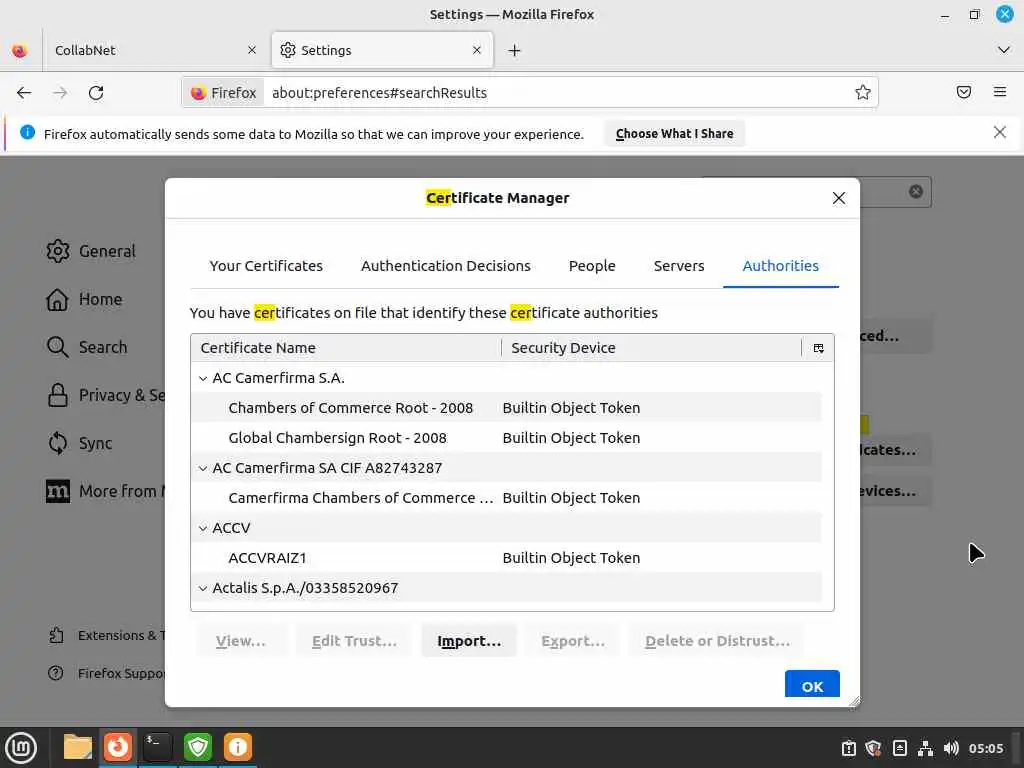Open Extensions & Themes link

(x=108, y=635)
